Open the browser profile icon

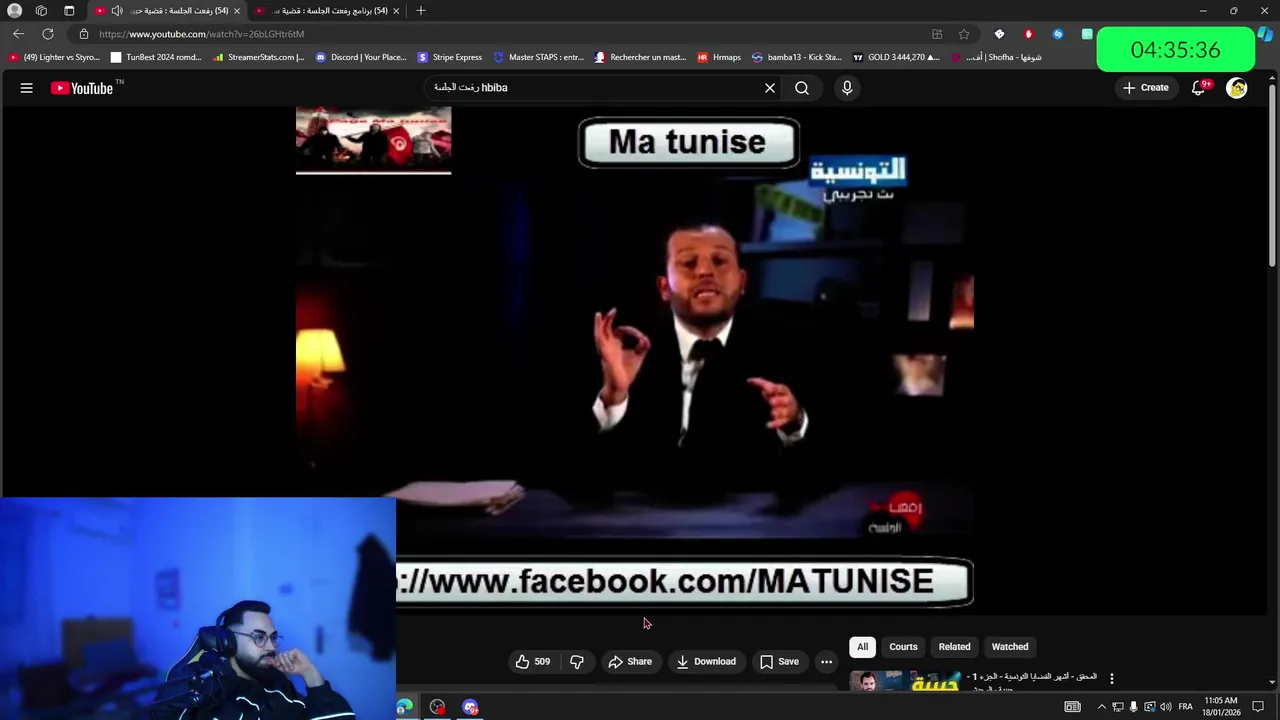tap(14, 11)
